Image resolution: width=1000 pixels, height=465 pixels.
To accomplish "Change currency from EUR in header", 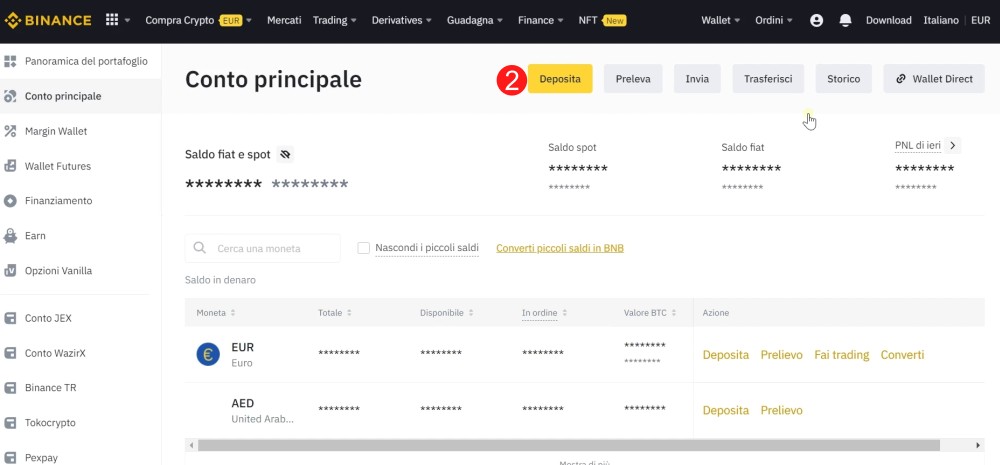I will click(x=981, y=20).
